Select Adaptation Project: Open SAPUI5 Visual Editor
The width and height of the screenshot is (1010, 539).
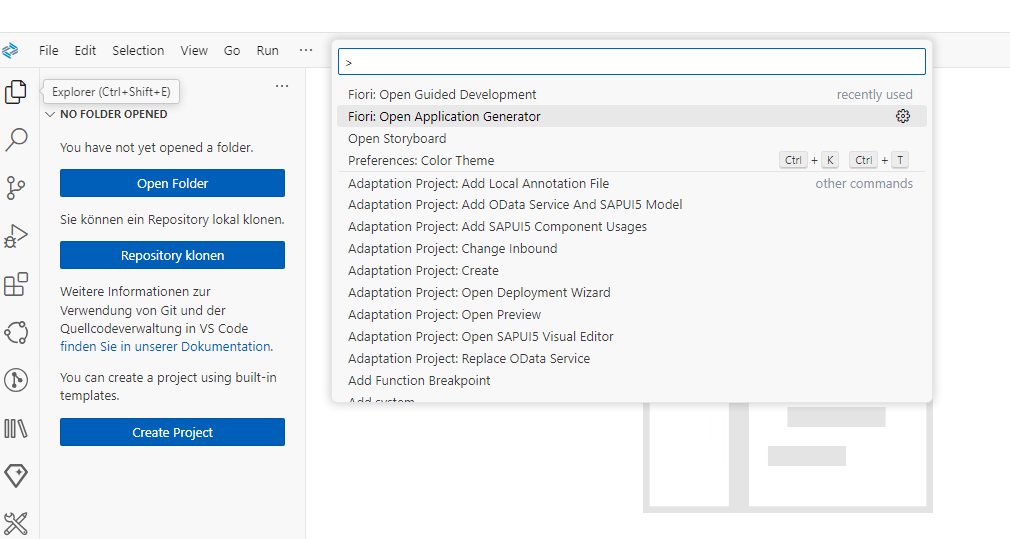(x=632, y=336)
